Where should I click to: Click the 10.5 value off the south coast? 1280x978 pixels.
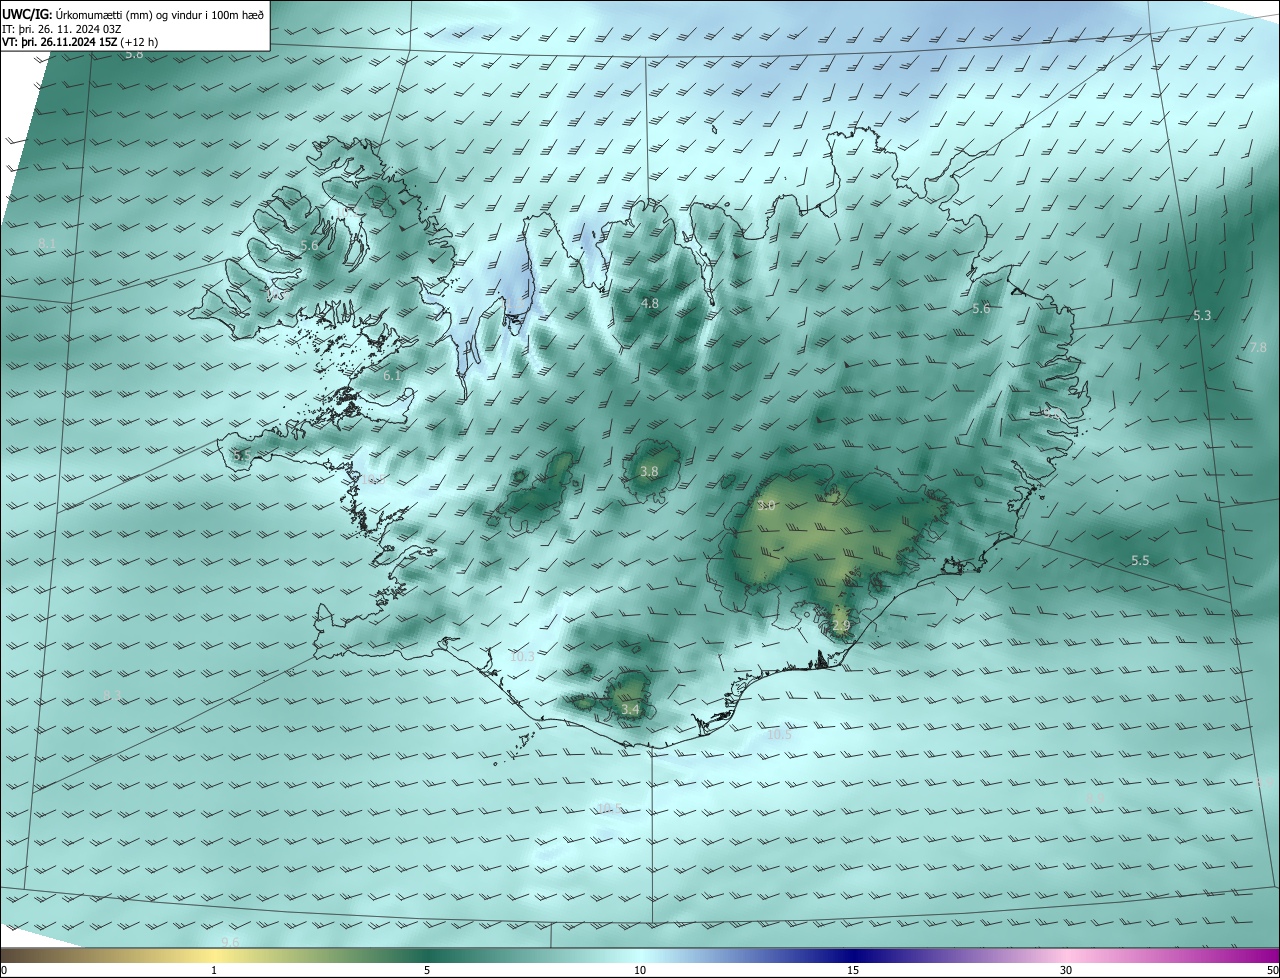tap(779, 735)
